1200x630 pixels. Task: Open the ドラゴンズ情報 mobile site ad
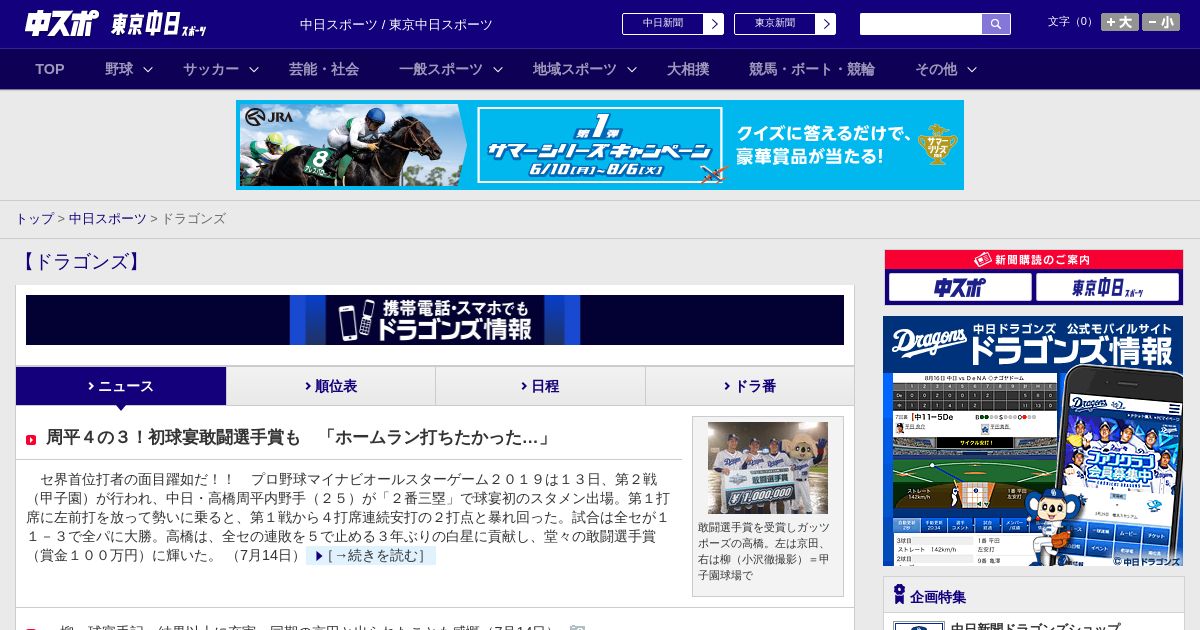tap(1033, 442)
